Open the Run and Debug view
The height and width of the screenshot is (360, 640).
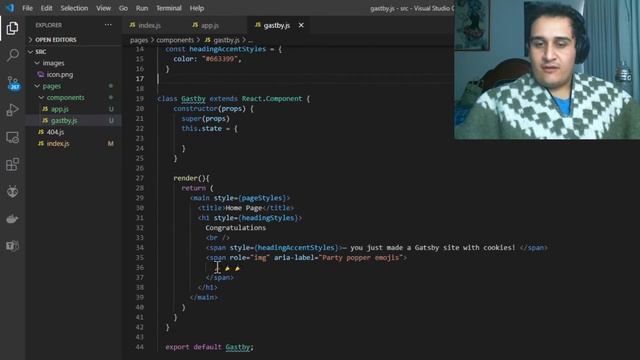(x=12, y=110)
